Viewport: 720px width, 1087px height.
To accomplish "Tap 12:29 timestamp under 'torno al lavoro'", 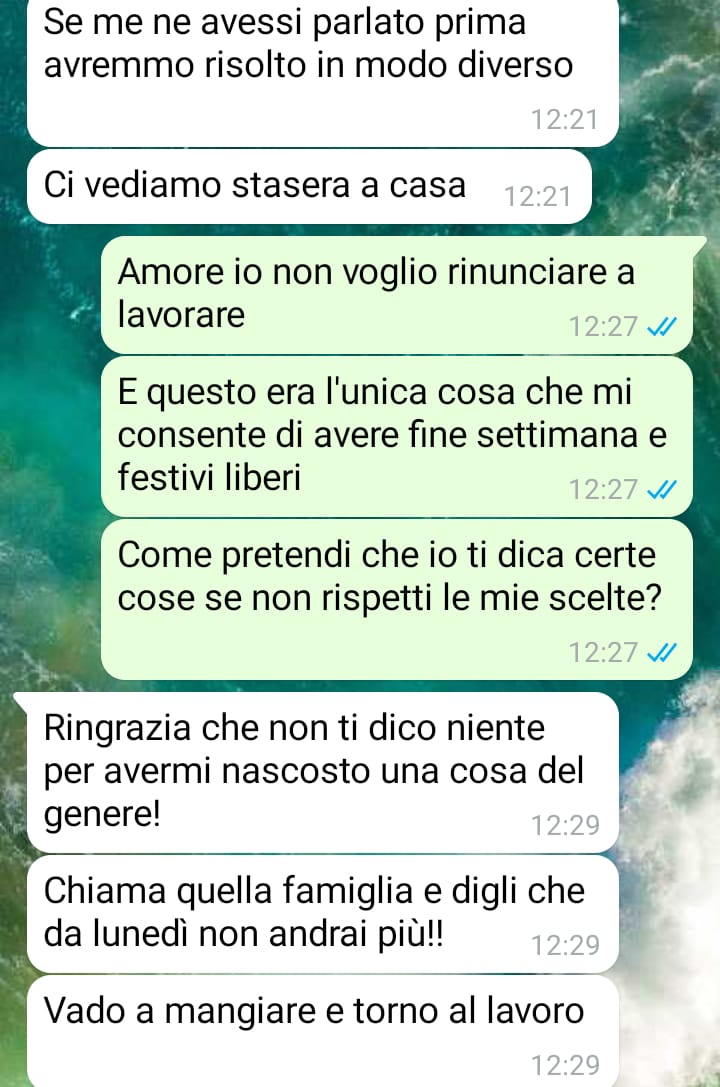I will click(x=565, y=1065).
